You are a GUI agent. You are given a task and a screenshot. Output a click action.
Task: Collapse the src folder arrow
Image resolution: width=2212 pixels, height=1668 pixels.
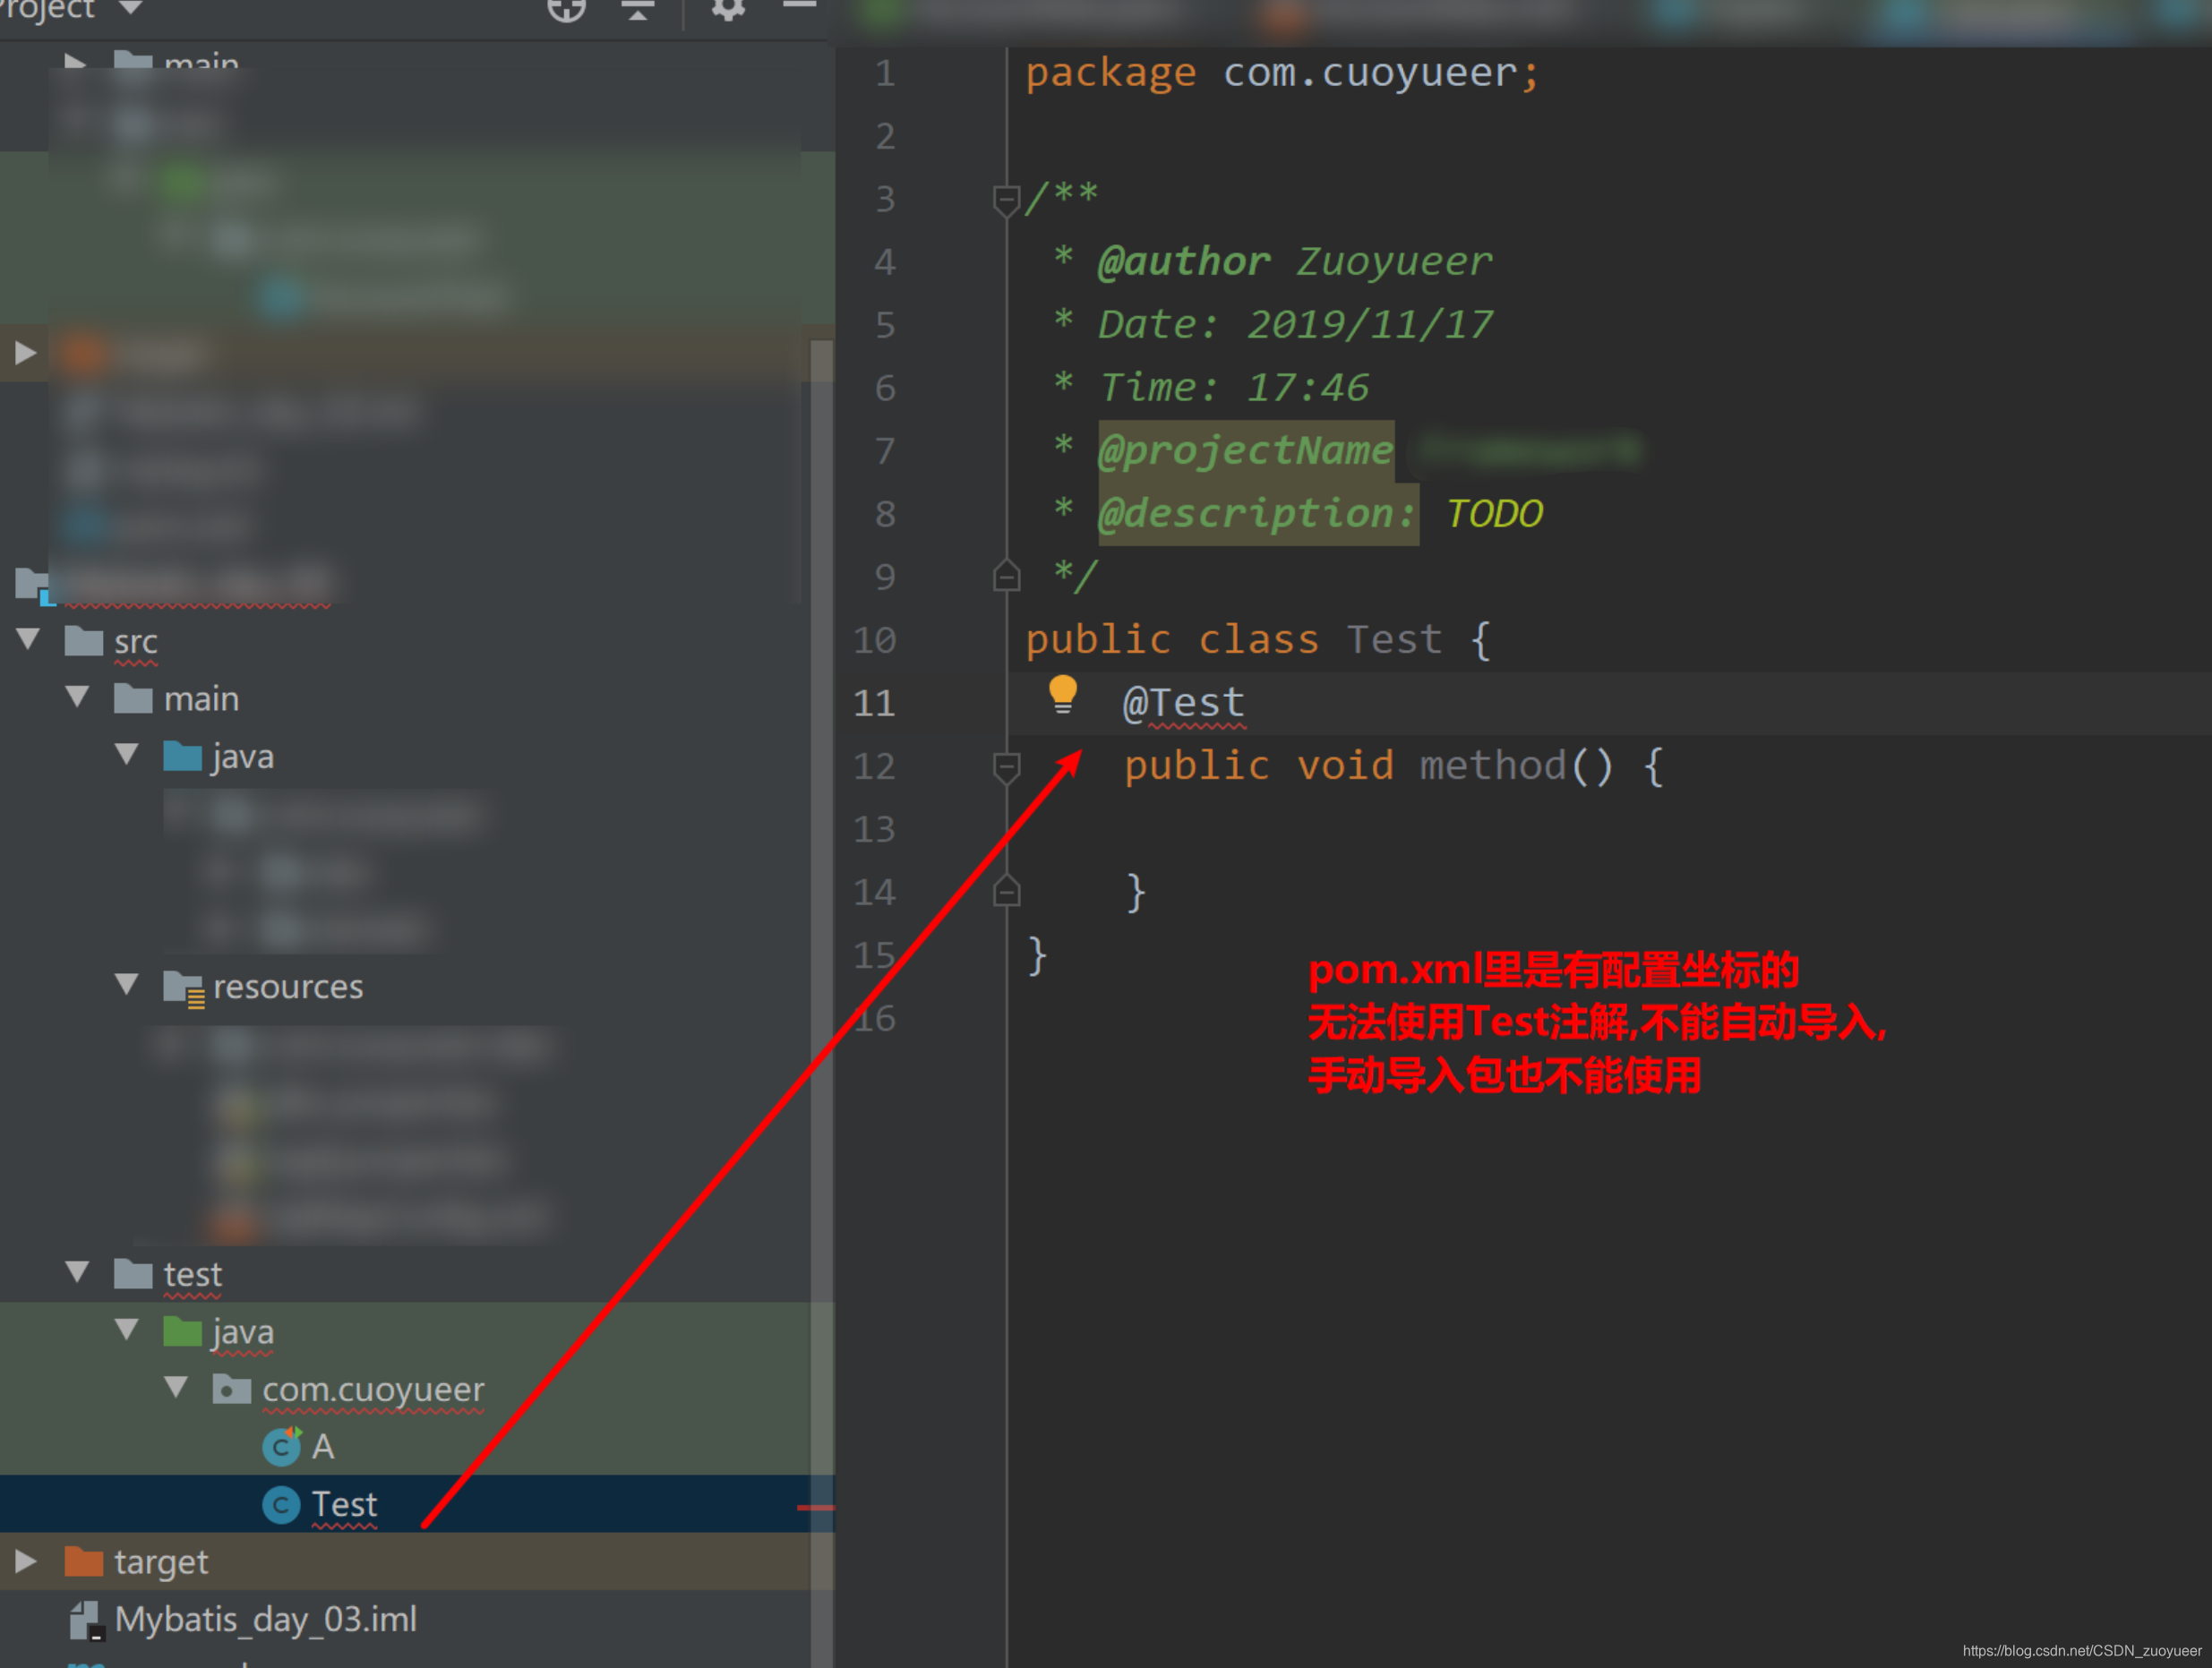pyautogui.click(x=28, y=638)
